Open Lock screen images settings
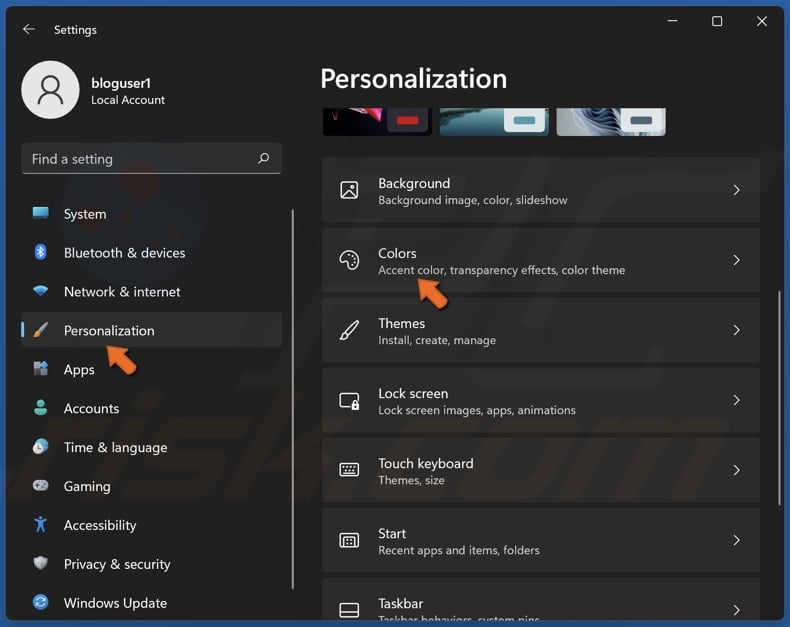 click(541, 400)
